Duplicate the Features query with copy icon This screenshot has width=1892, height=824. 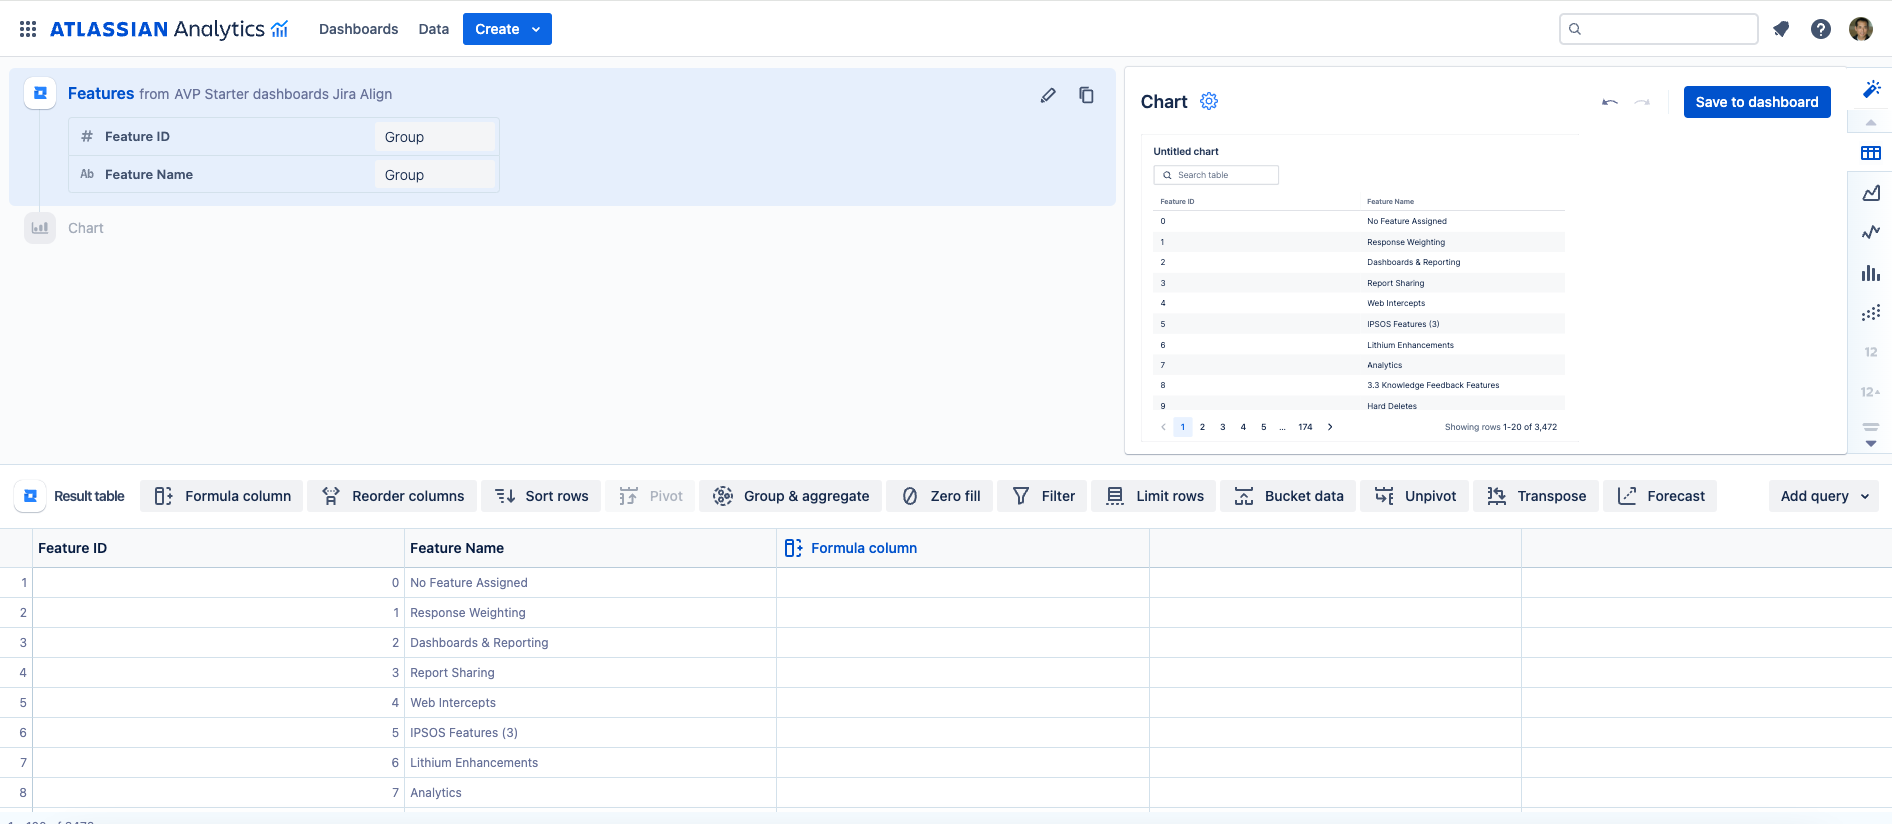[x=1086, y=95]
